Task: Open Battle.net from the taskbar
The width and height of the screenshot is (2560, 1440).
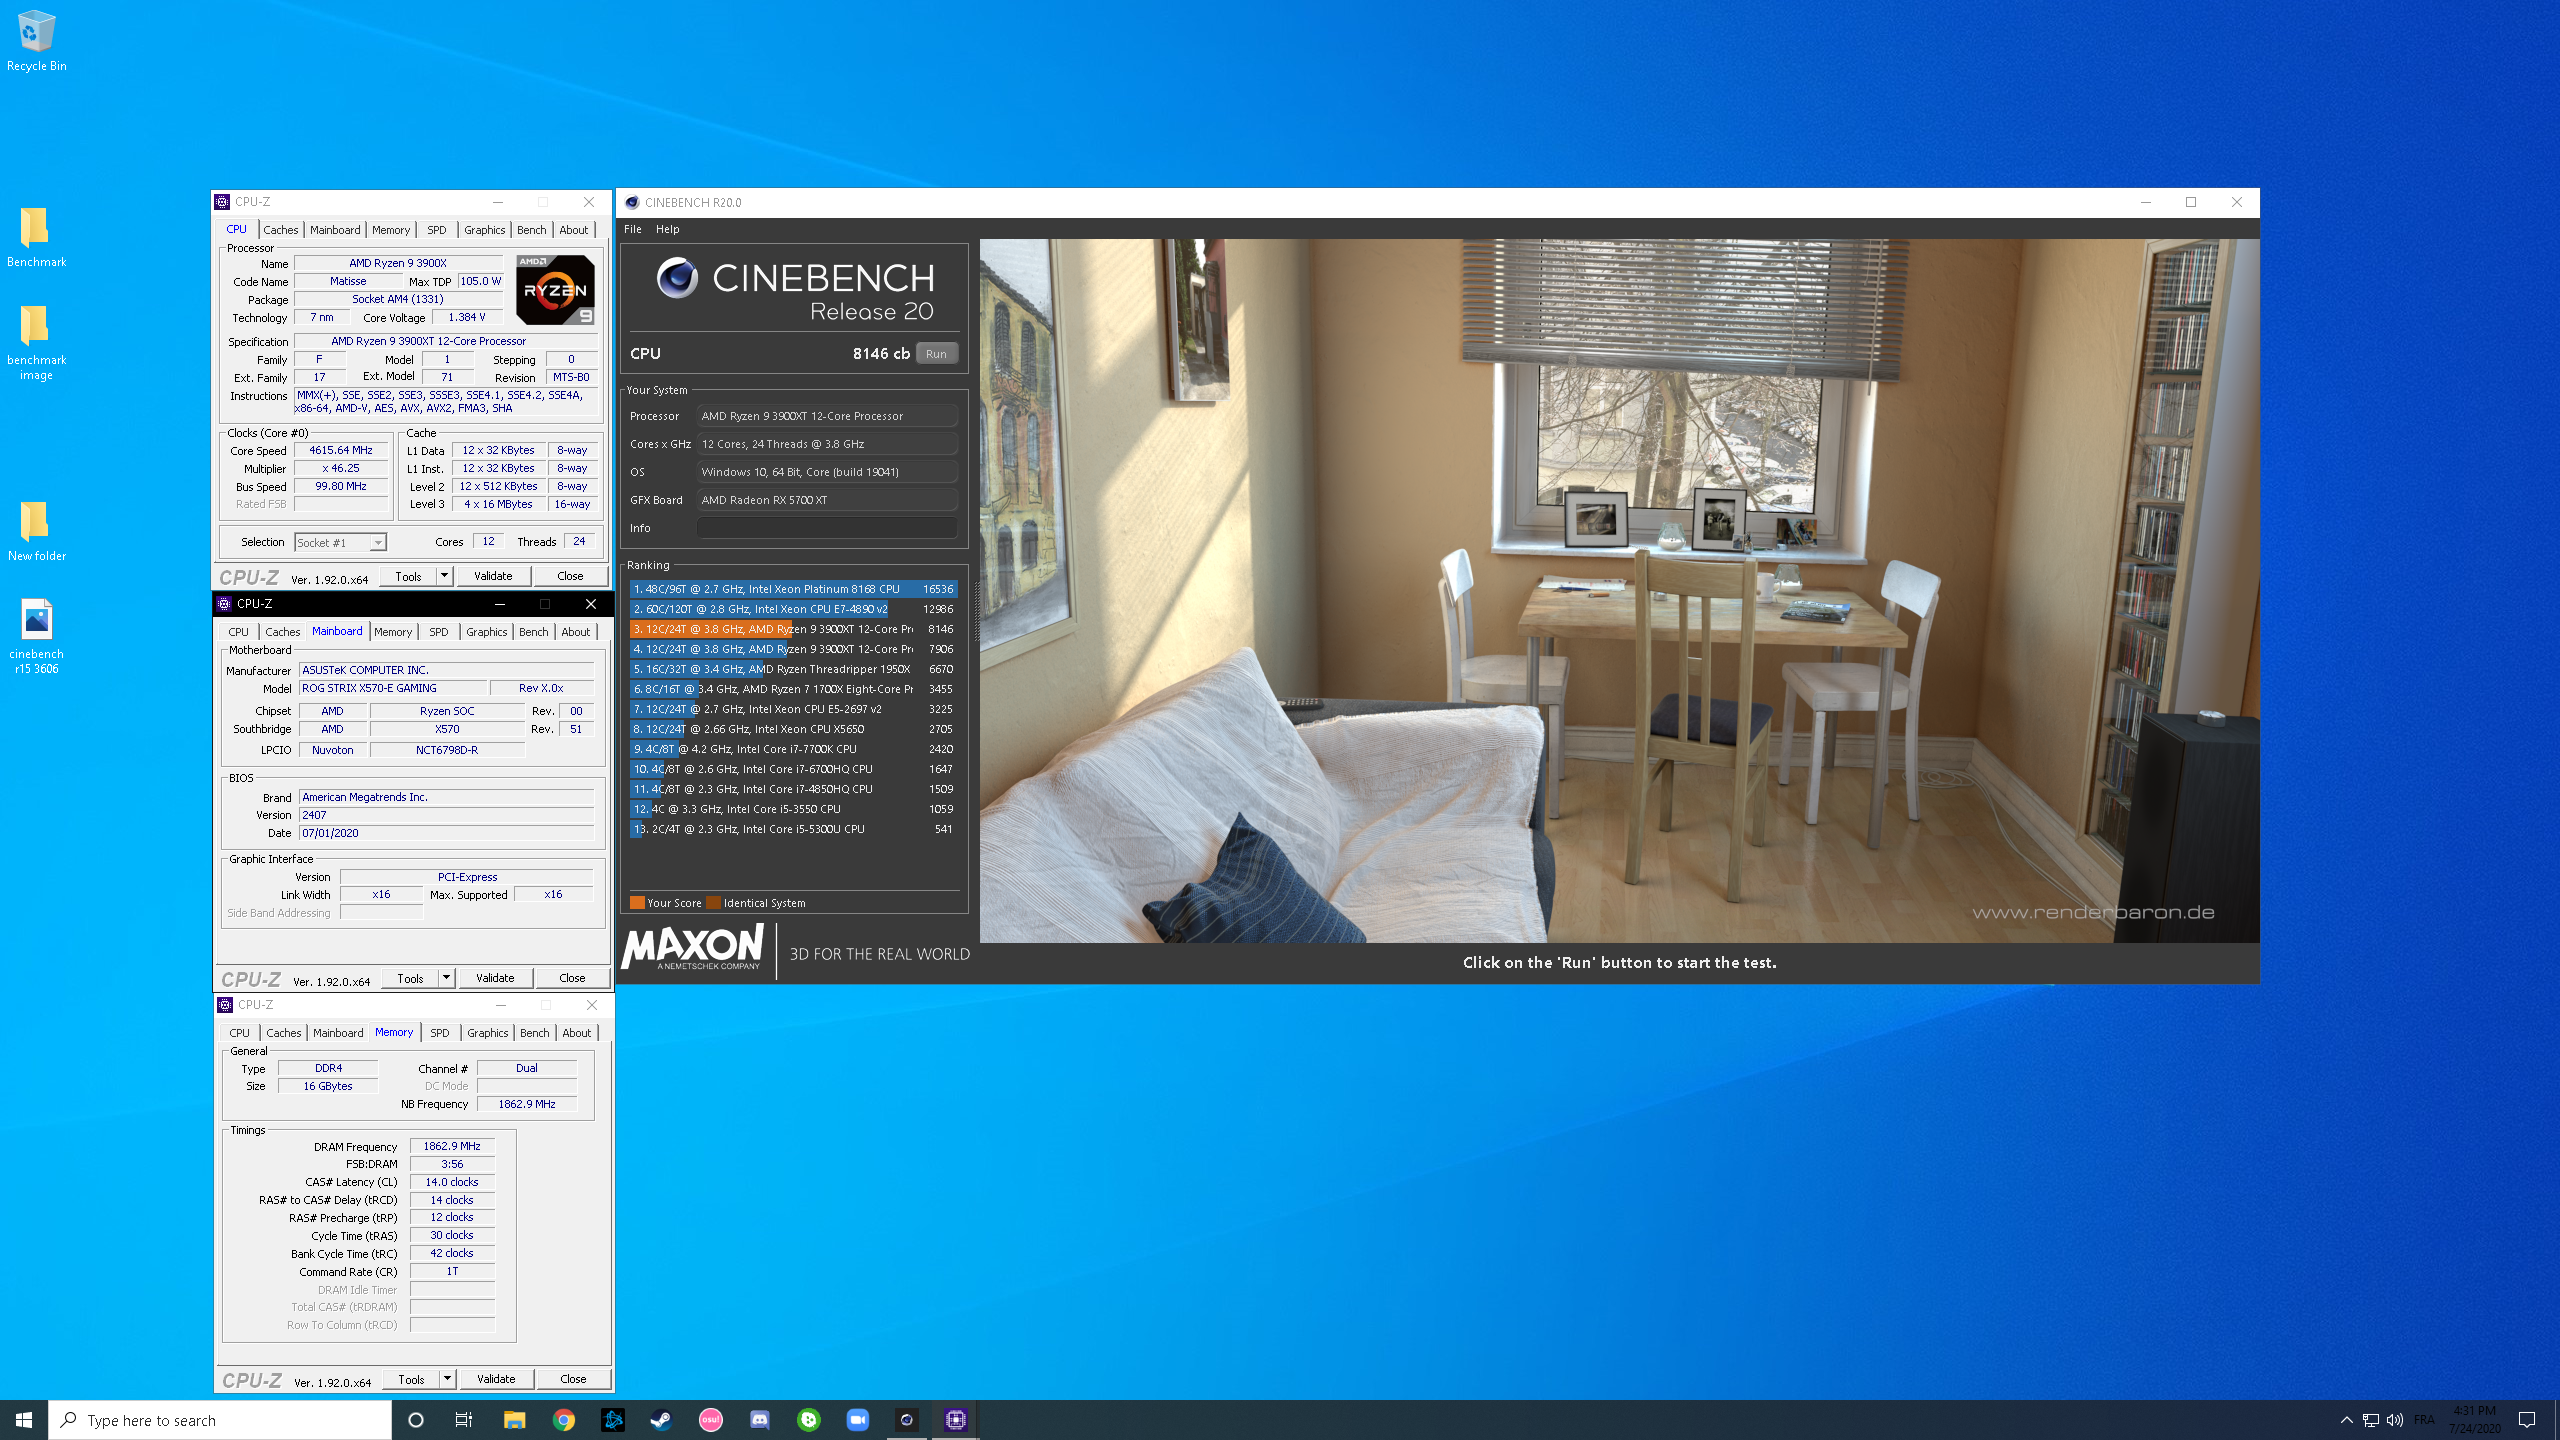Action: tap(612, 1420)
